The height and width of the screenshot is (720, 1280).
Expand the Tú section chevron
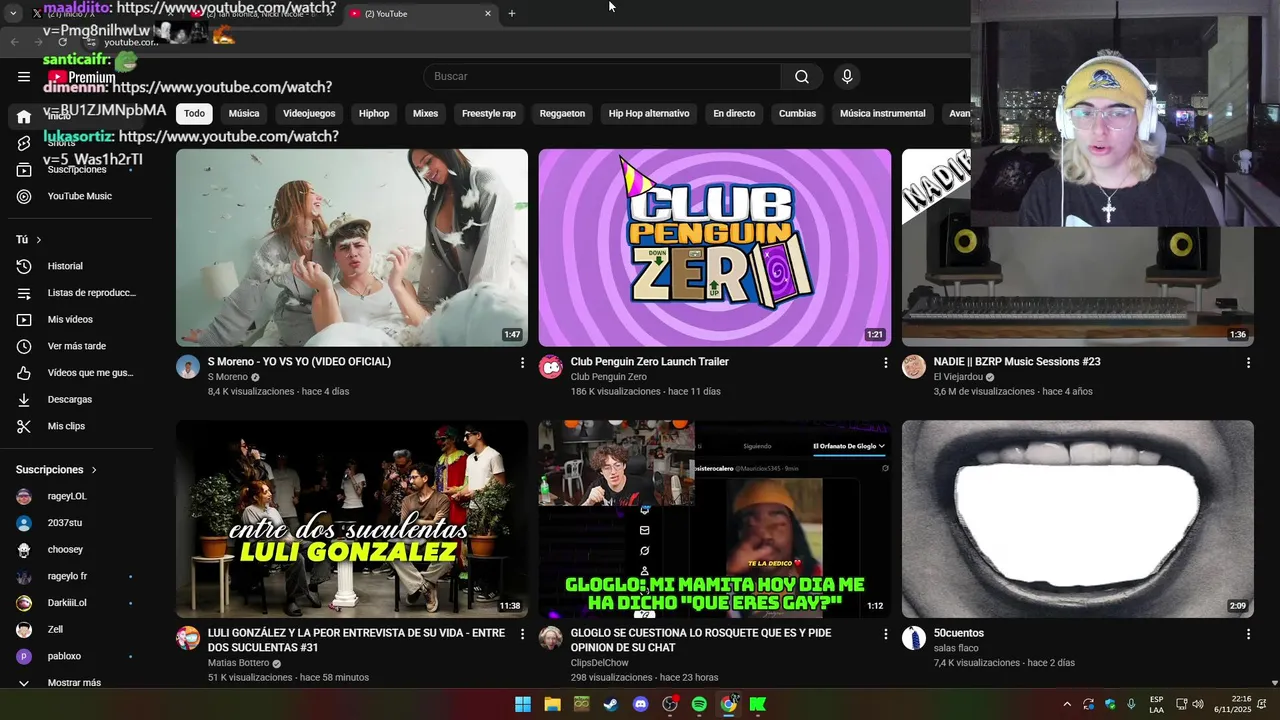39,240
